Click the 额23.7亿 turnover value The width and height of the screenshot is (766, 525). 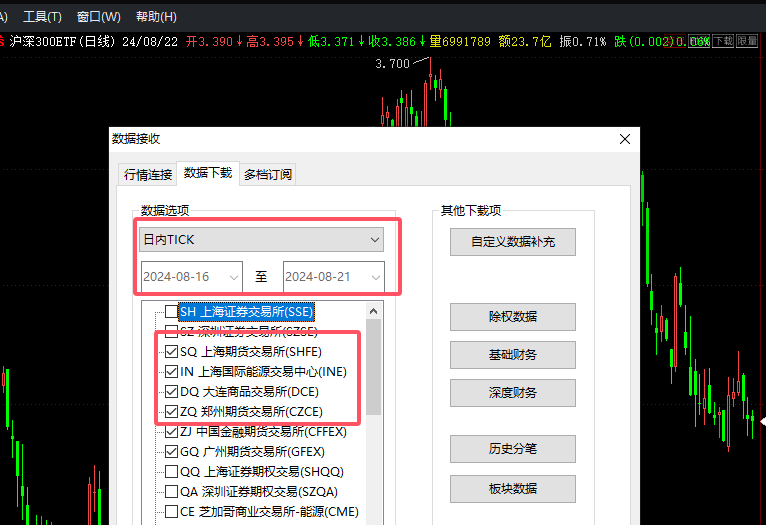click(x=525, y=42)
